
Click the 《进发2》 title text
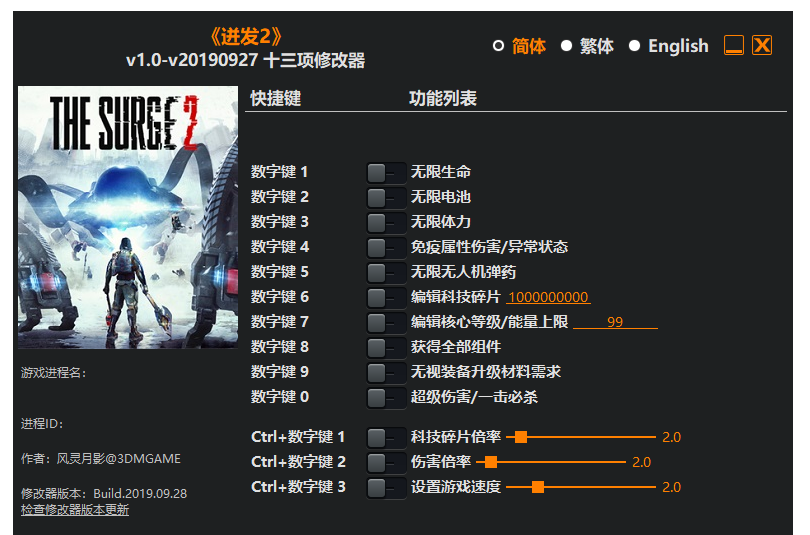click(246, 37)
